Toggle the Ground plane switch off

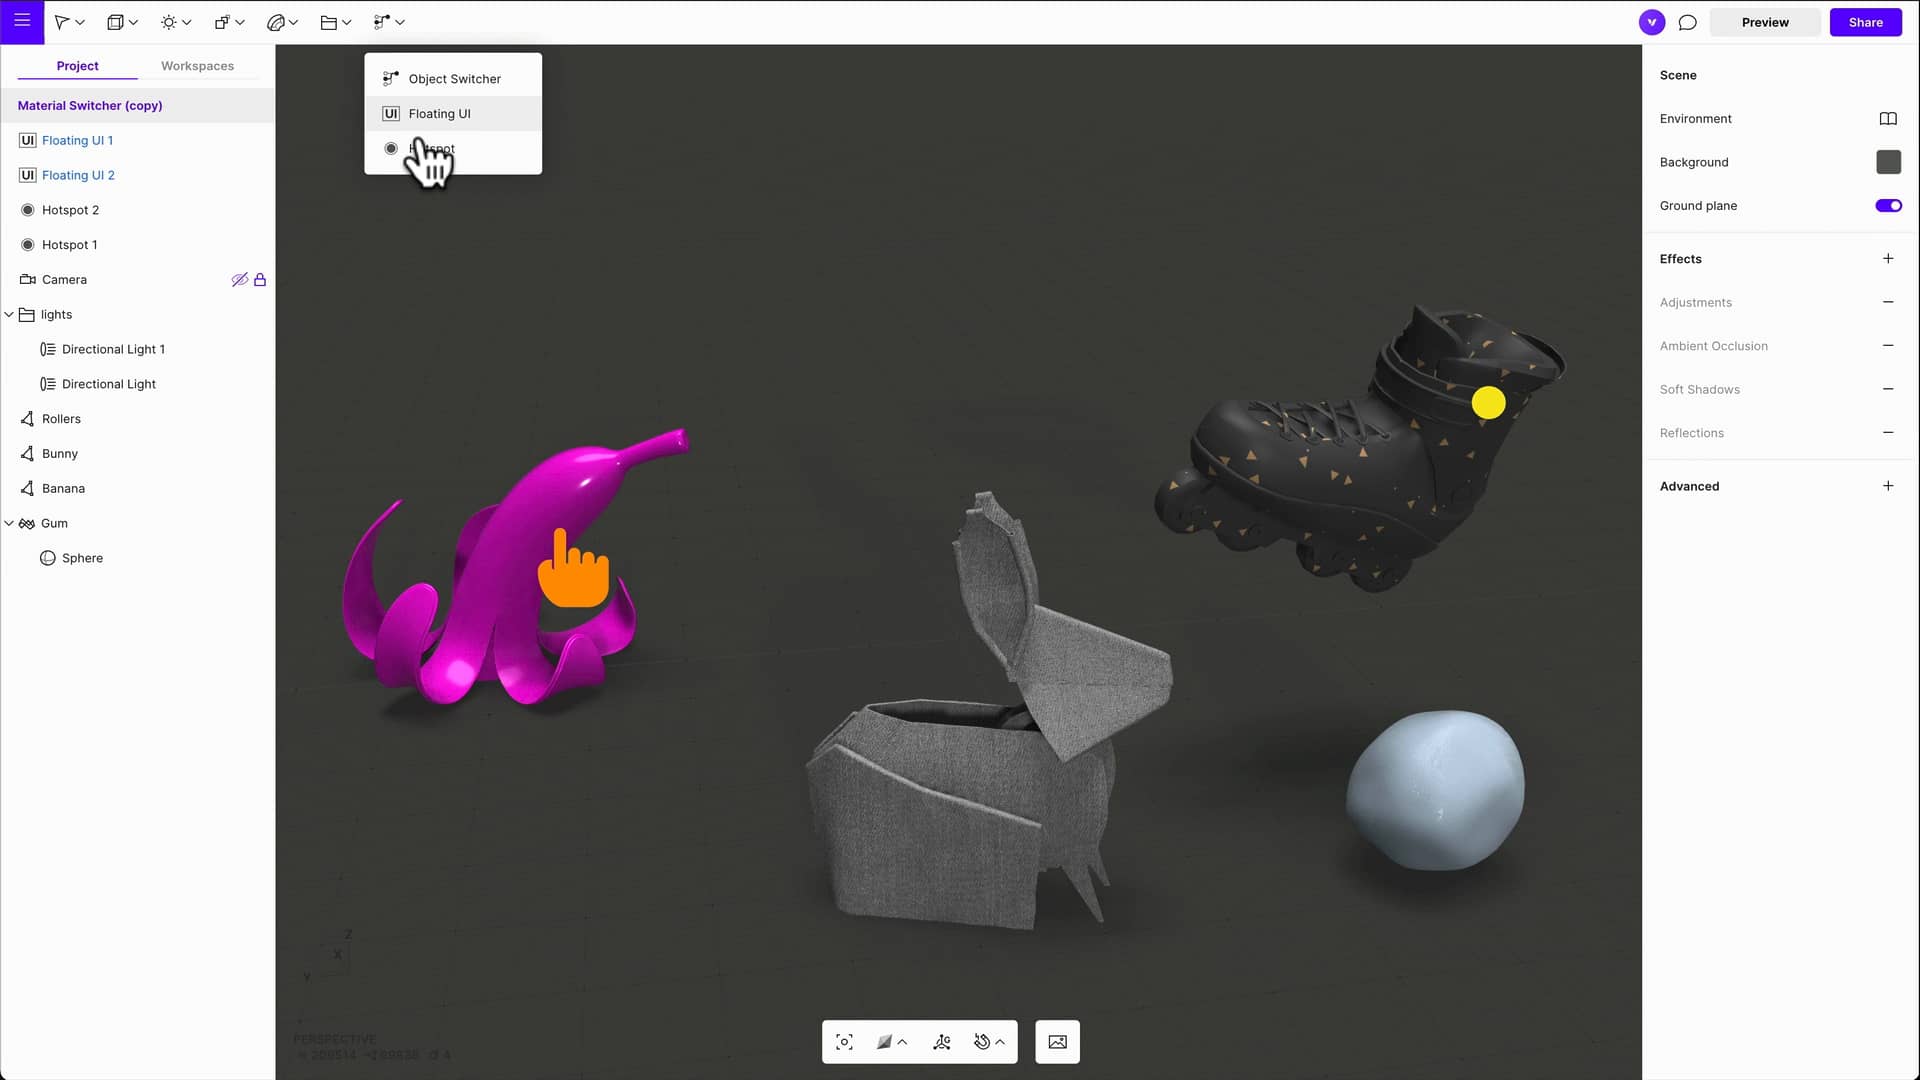pos(1888,205)
